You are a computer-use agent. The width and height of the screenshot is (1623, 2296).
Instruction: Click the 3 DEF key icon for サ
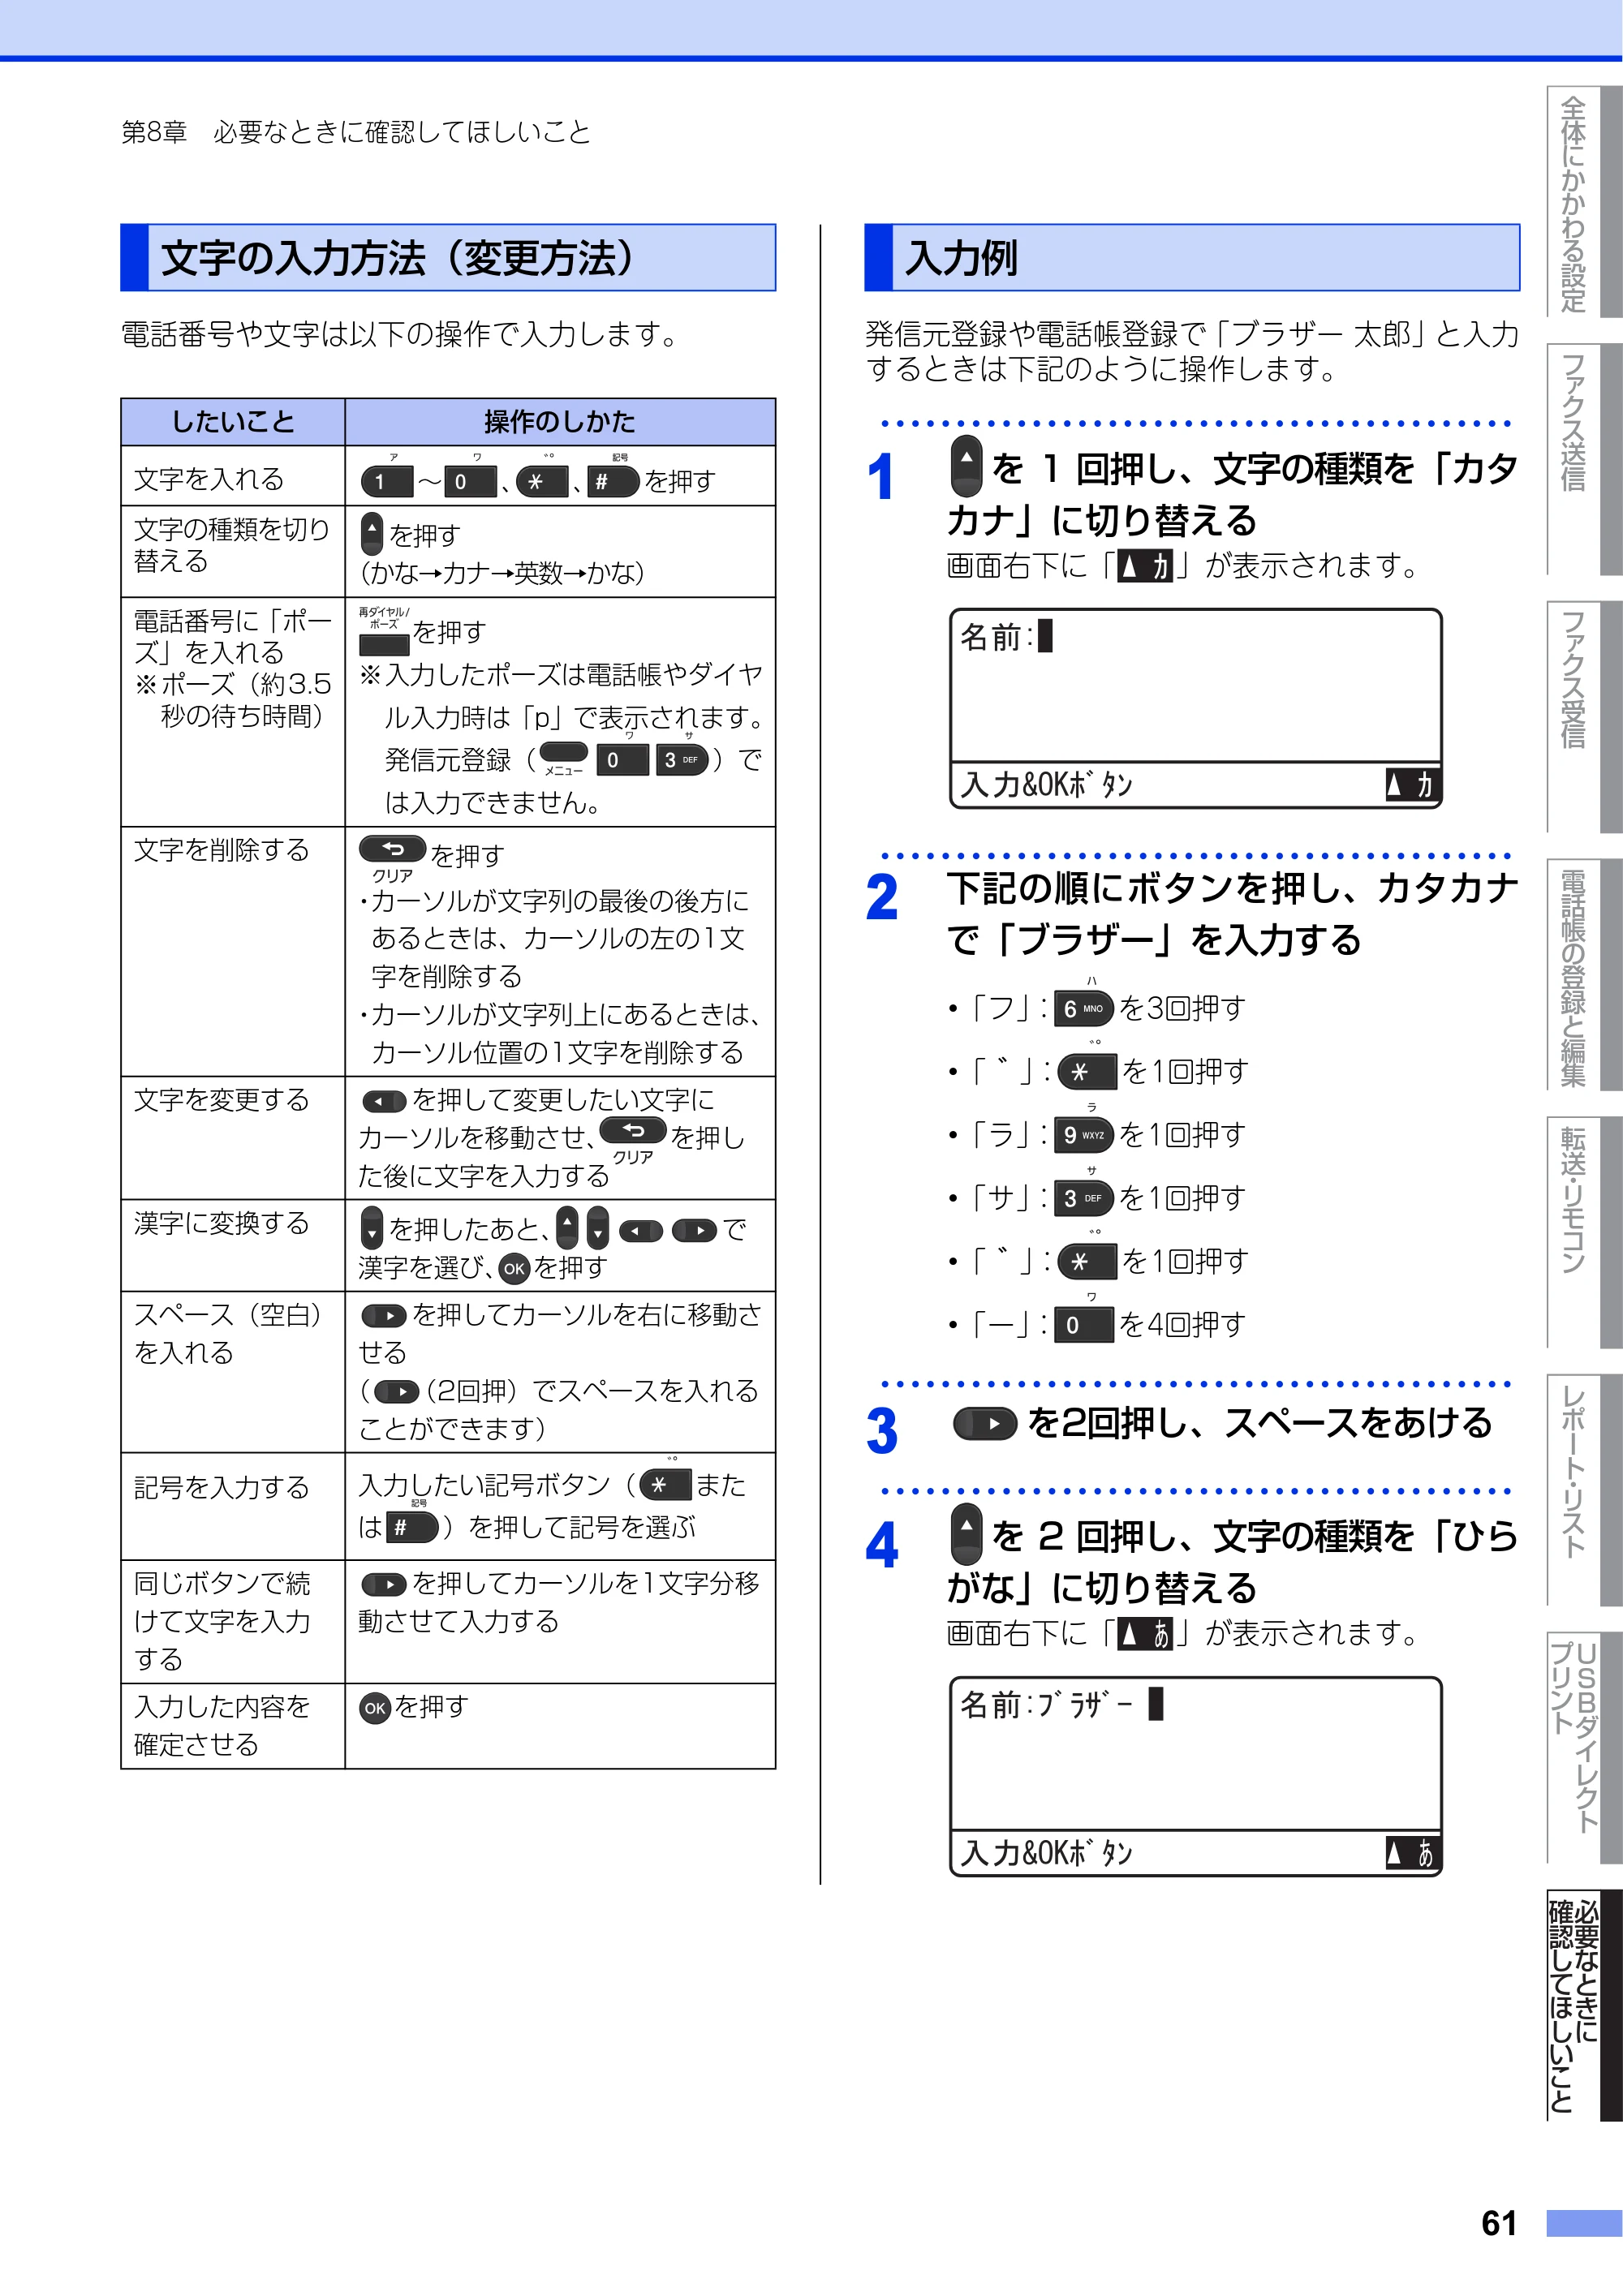pyautogui.click(x=1083, y=1198)
